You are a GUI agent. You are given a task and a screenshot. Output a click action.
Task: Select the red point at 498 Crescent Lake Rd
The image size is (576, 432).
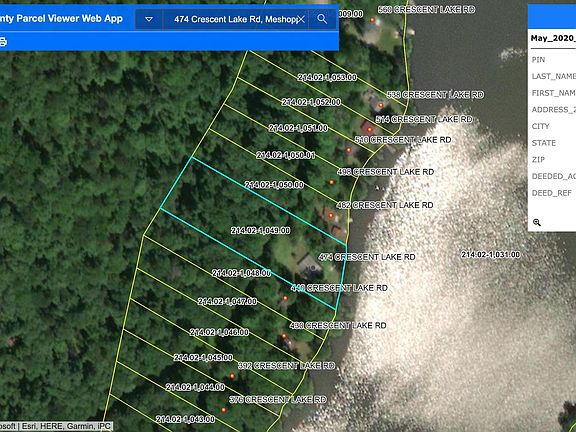tap(331, 182)
